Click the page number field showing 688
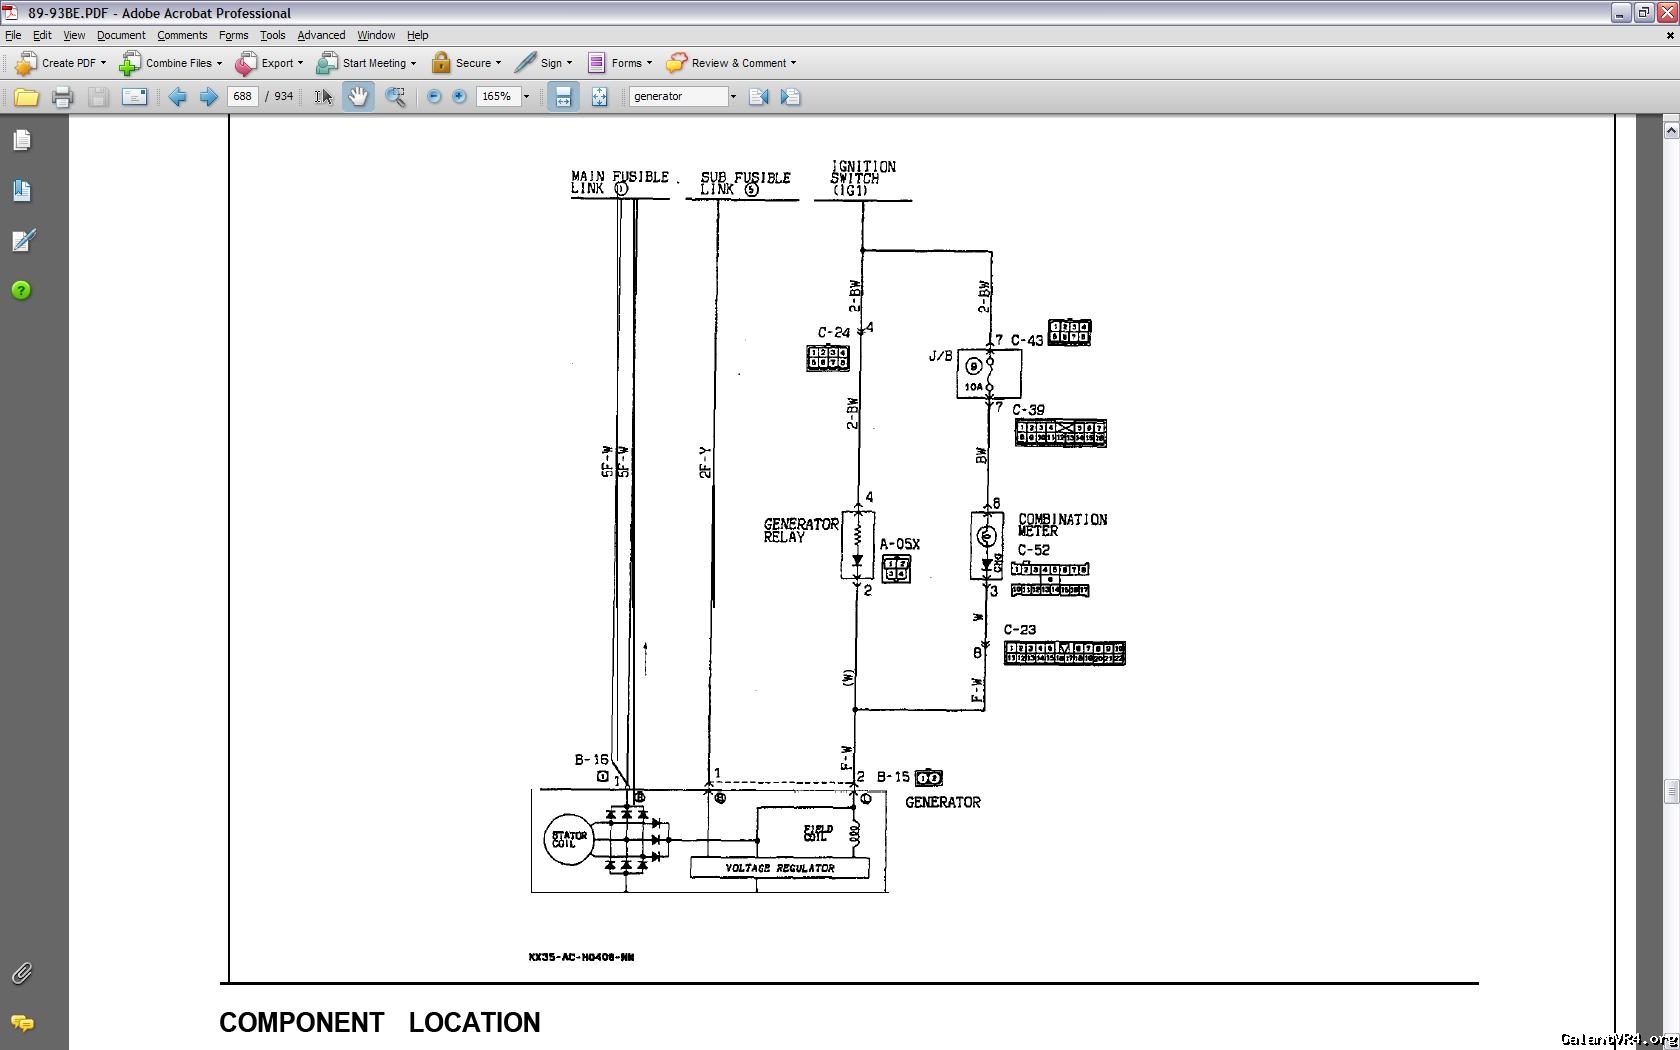Image resolution: width=1680 pixels, height=1050 pixels. click(243, 97)
